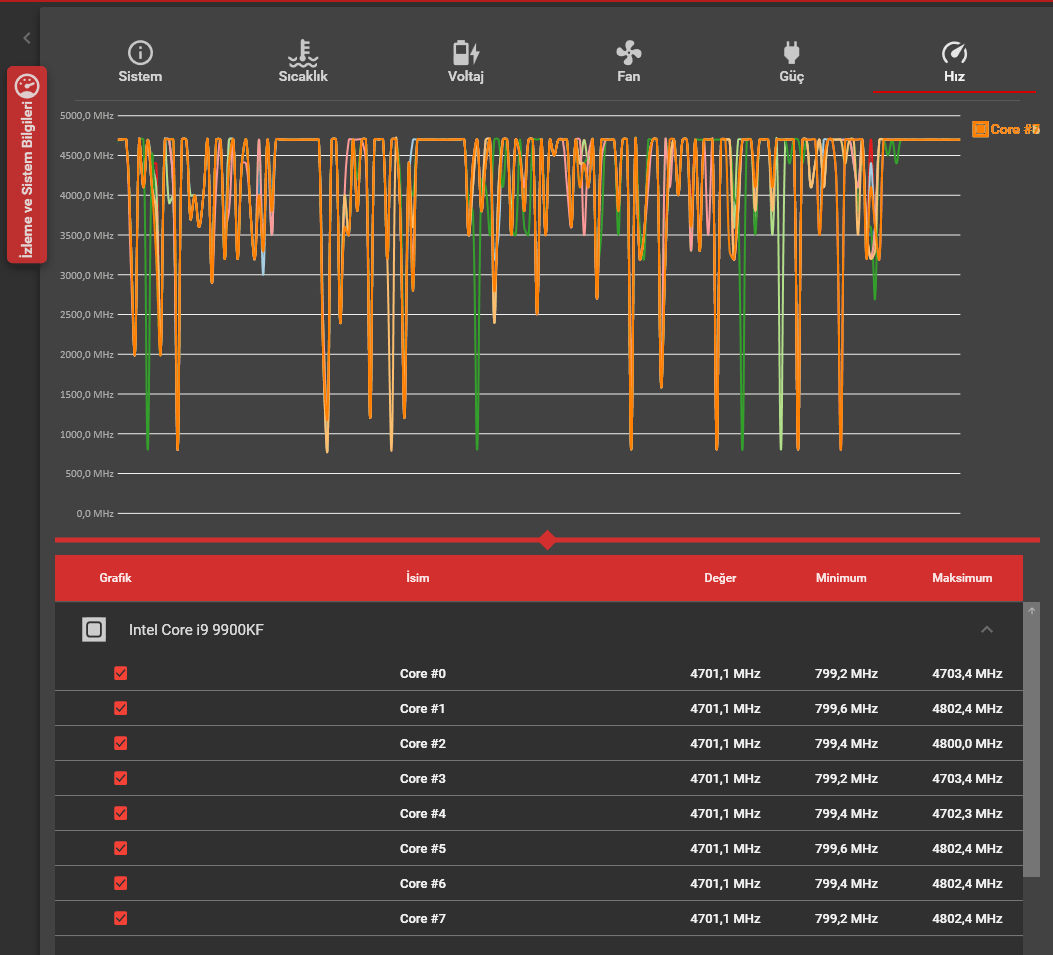This screenshot has height=955, width=1053.
Task: Select the Core #7 row name
Action: [422, 918]
